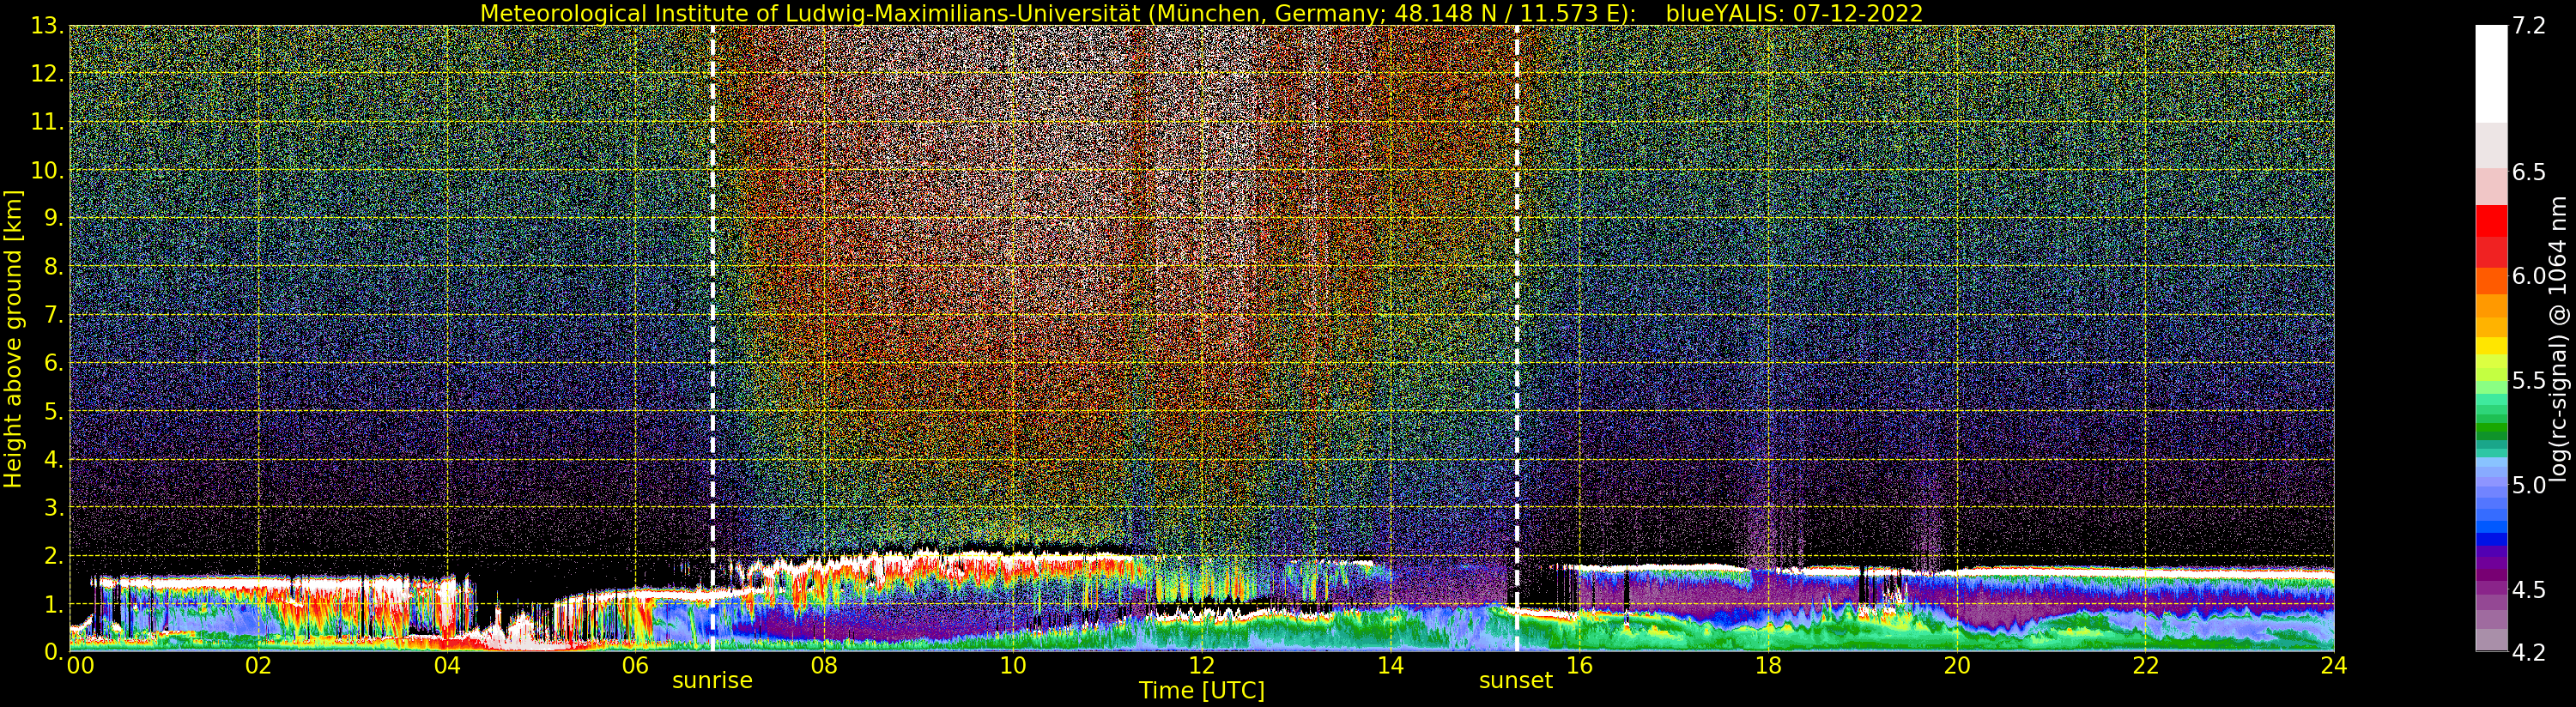Click height axis tick "11."
The image size is (2576, 707).
(x=48, y=122)
